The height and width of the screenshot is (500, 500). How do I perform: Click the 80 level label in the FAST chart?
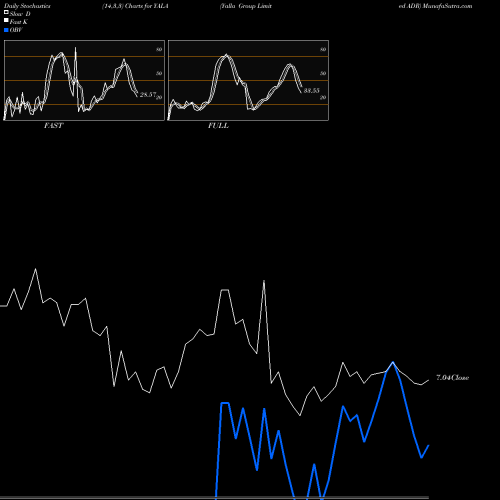point(159,49)
